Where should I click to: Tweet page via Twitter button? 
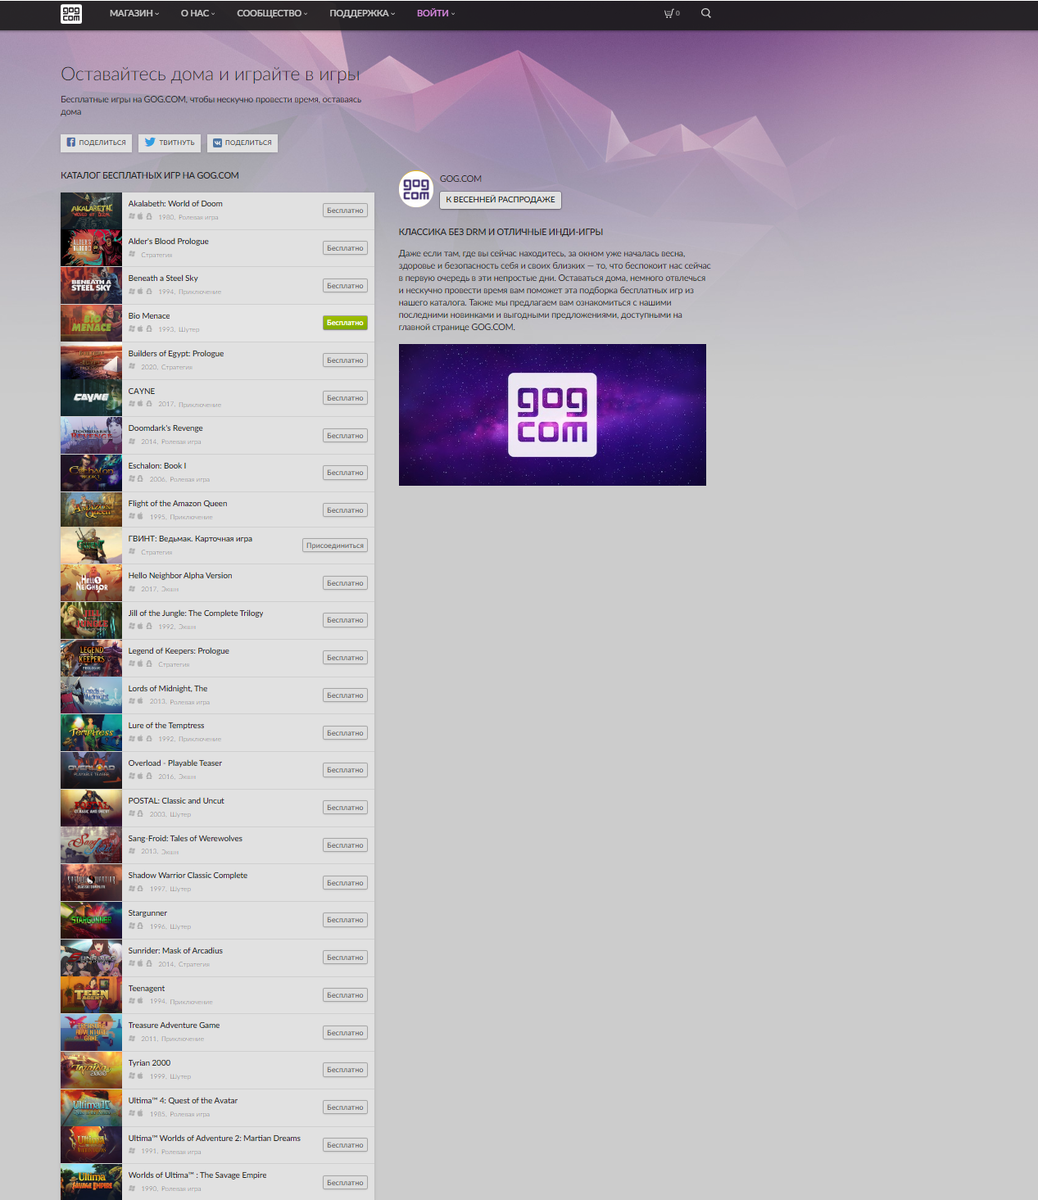(x=170, y=143)
